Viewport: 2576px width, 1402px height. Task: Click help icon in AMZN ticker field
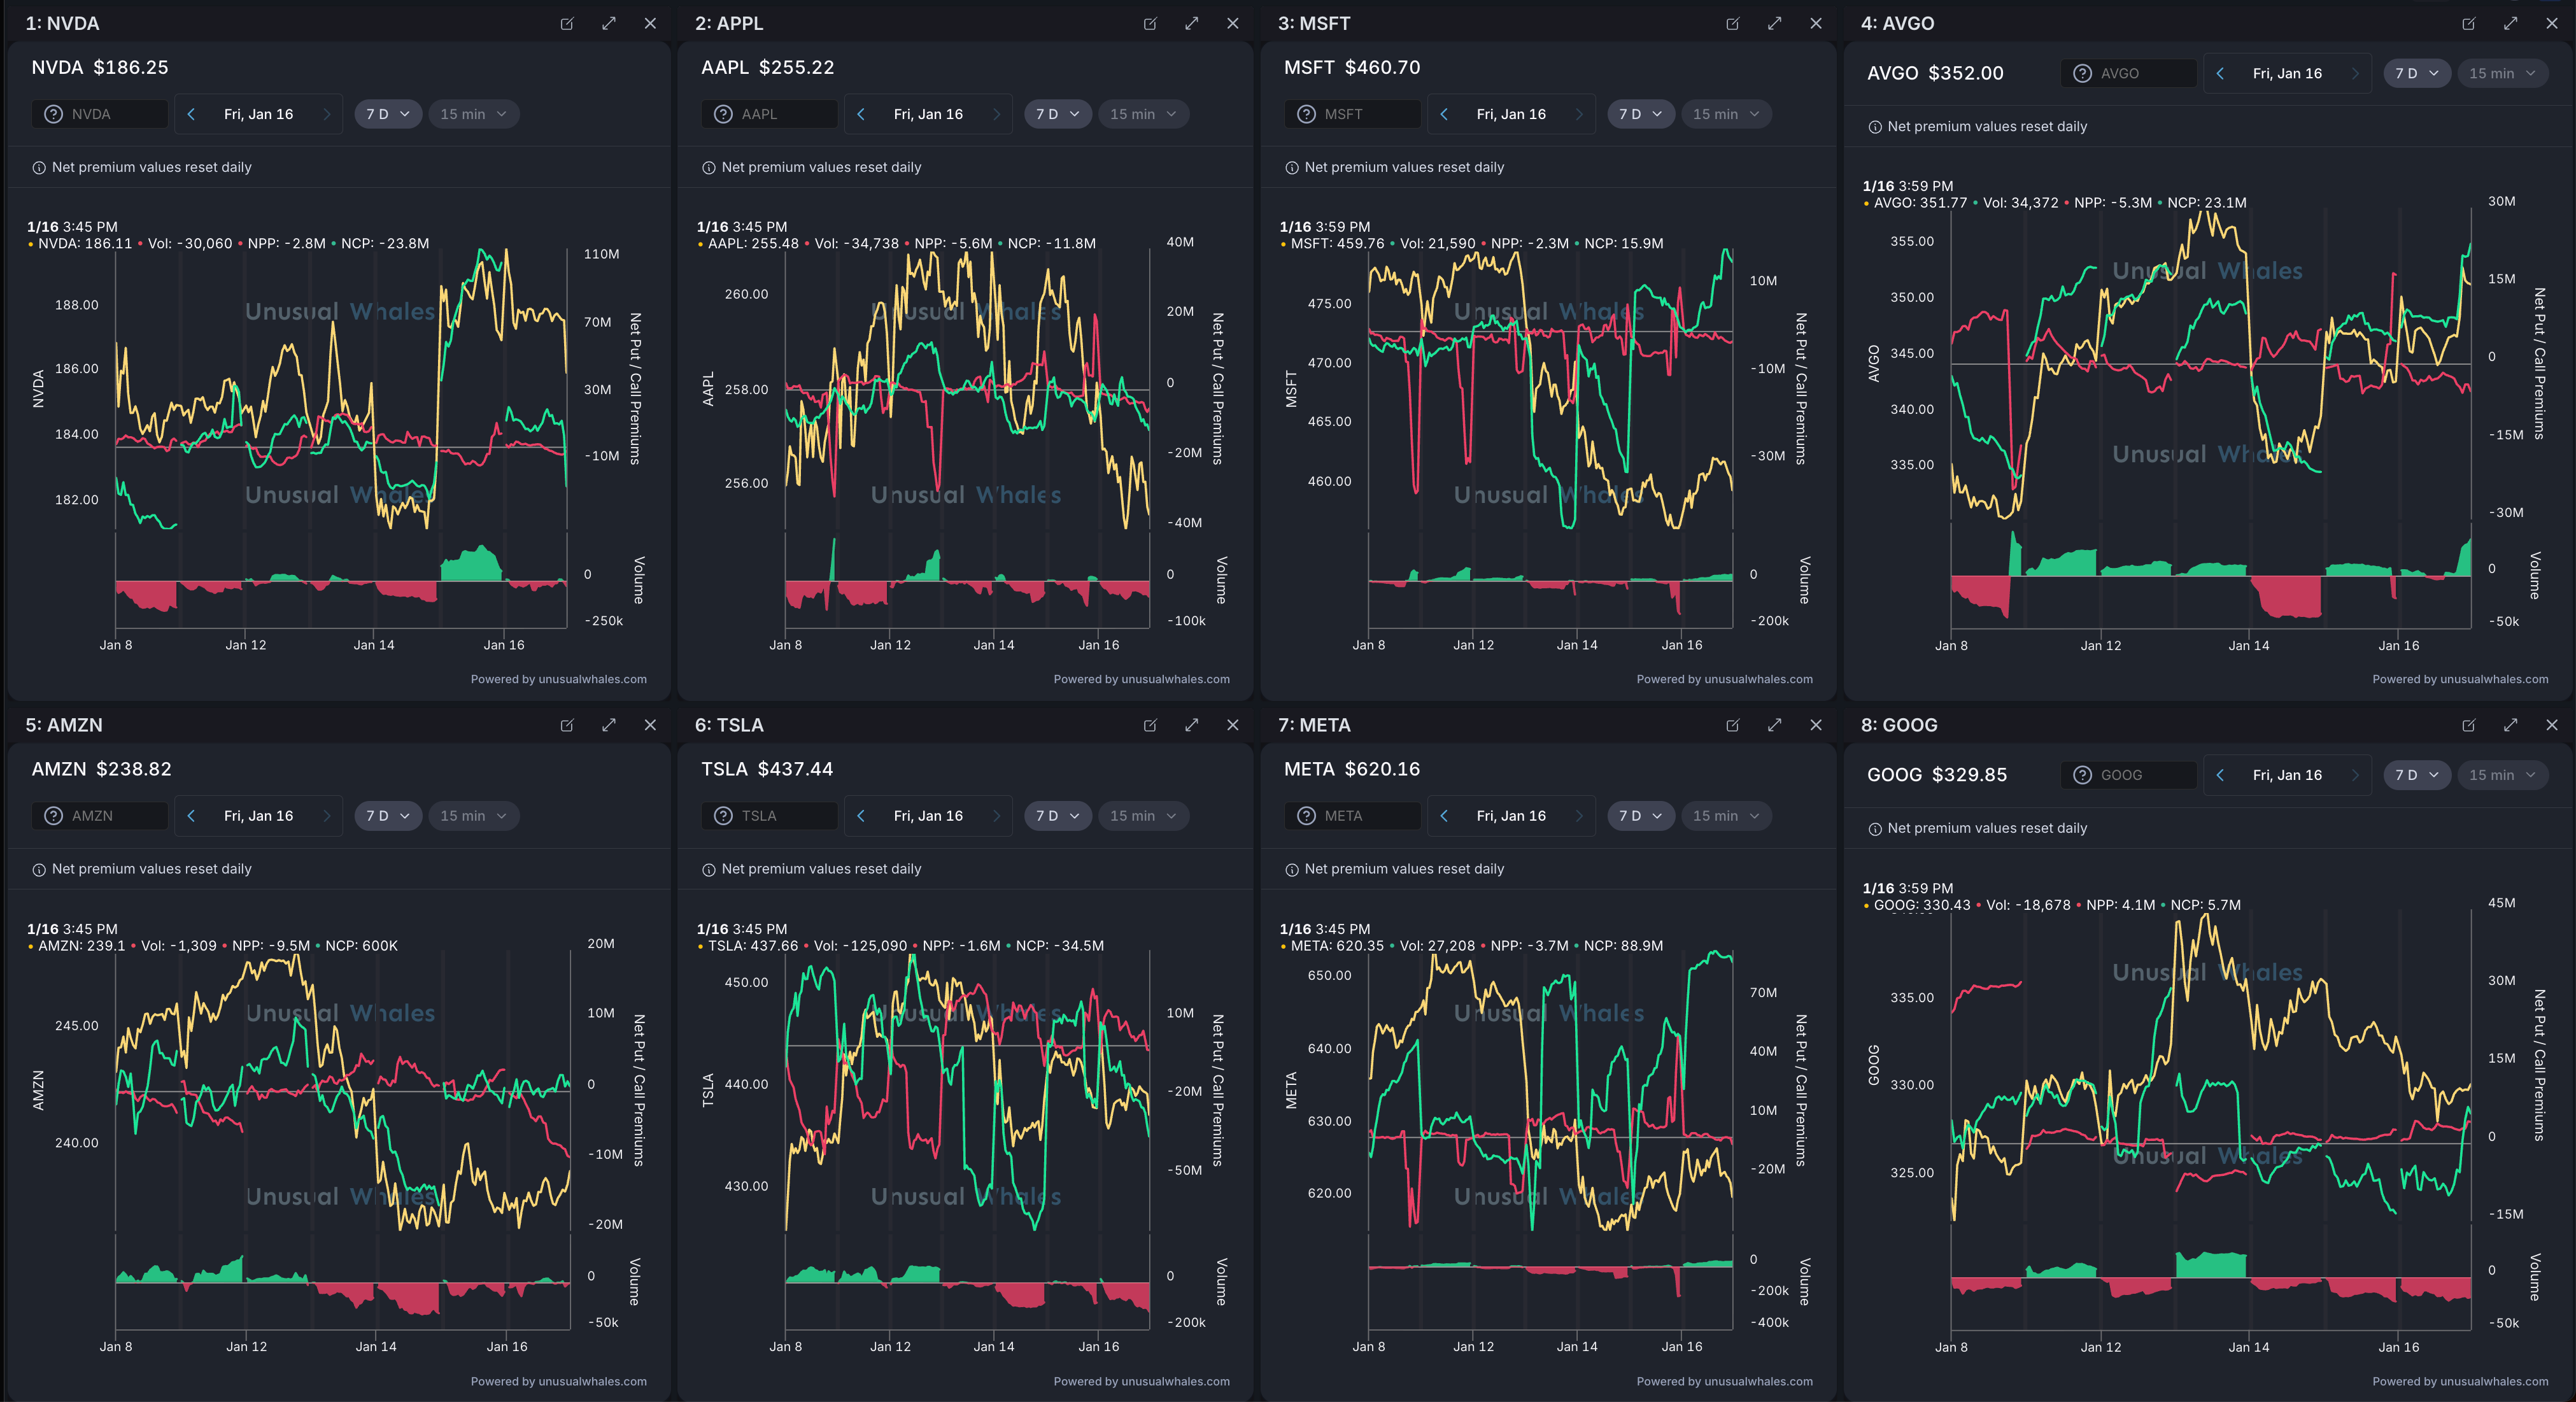(x=54, y=816)
